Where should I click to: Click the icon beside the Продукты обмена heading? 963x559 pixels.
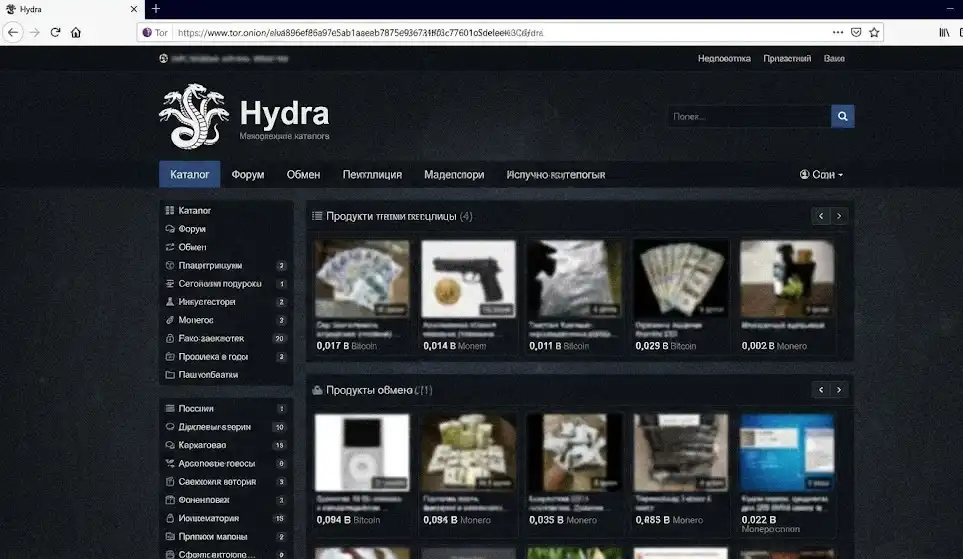[317, 390]
